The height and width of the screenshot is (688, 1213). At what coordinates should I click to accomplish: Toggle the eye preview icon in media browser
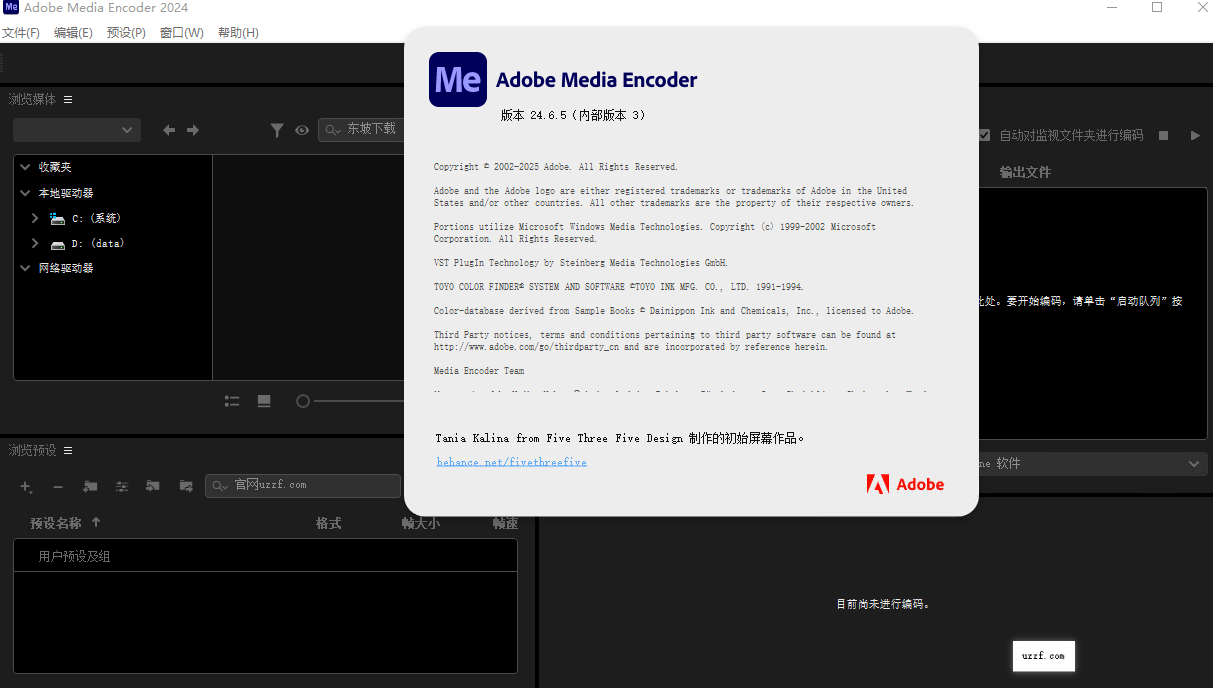[301, 129]
